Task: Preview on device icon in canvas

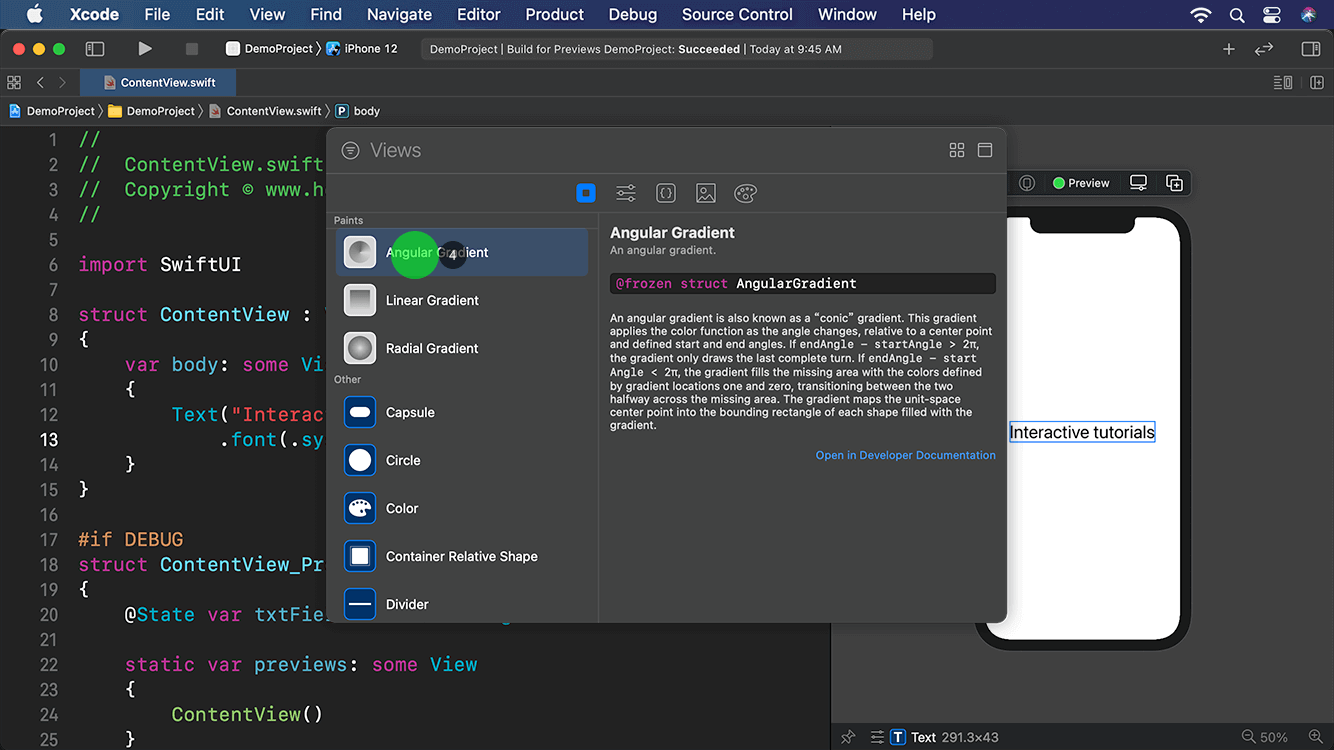Action: [x=1027, y=183]
